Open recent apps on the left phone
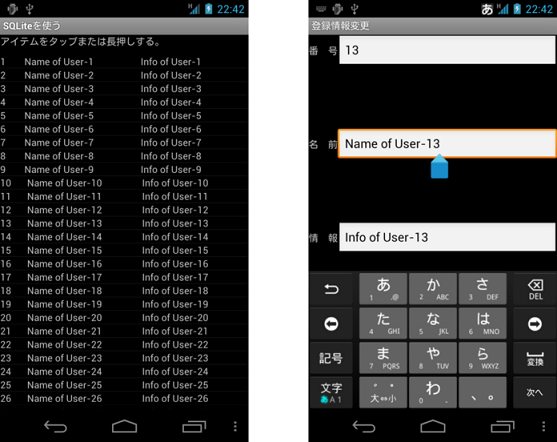The height and width of the screenshot is (442, 557). pyautogui.click(x=194, y=426)
